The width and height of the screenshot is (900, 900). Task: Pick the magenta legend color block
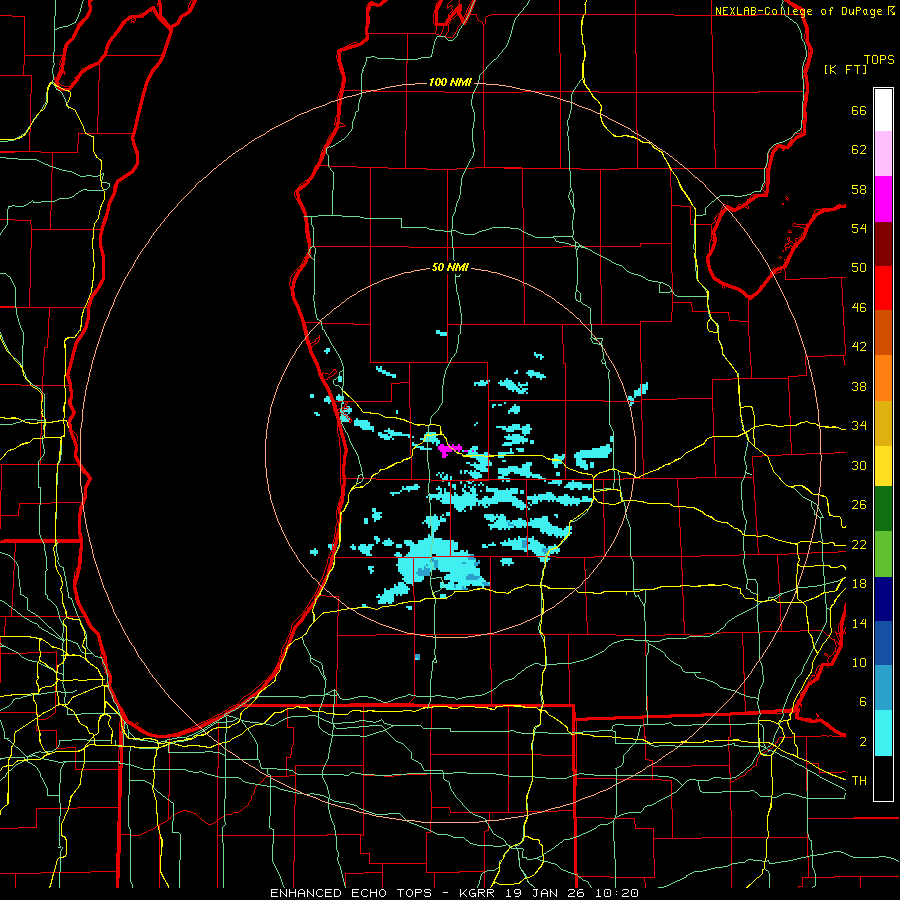click(x=883, y=199)
